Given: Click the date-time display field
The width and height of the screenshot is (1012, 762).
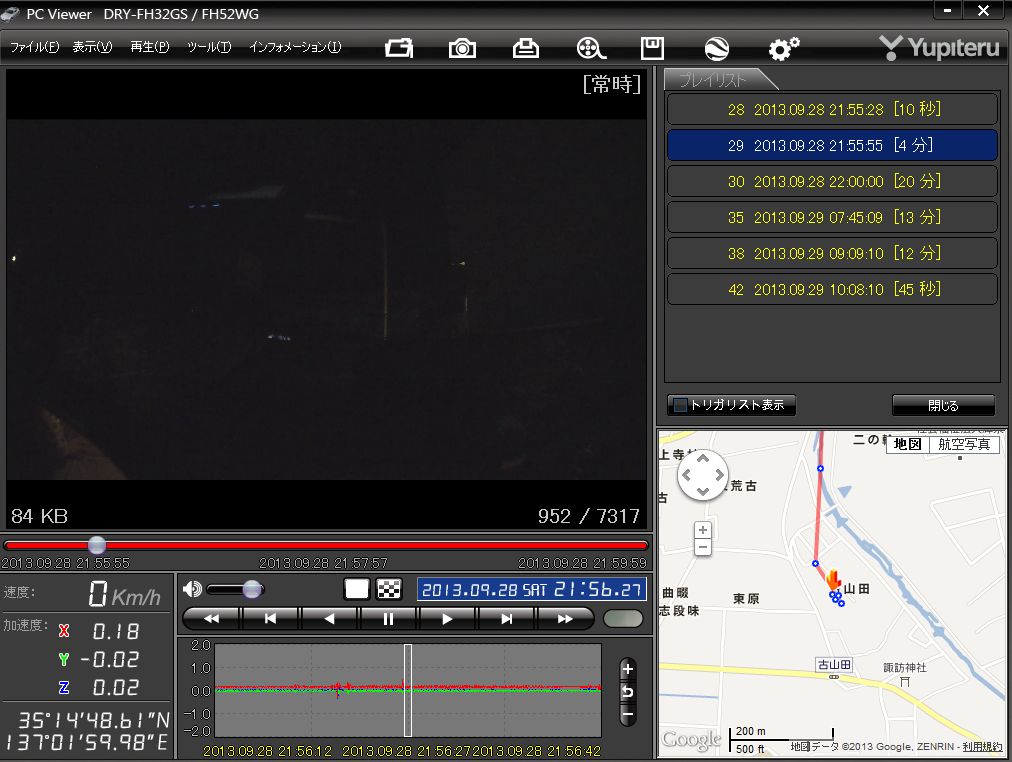Looking at the screenshot, I should pyautogui.click(x=532, y=589).
